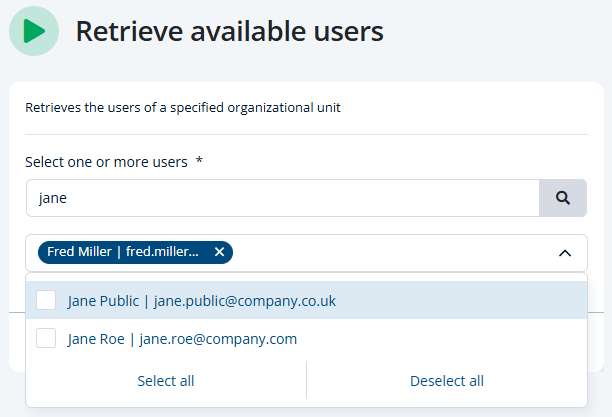Click the 'Retrieve available users' heading

(230, 31)
